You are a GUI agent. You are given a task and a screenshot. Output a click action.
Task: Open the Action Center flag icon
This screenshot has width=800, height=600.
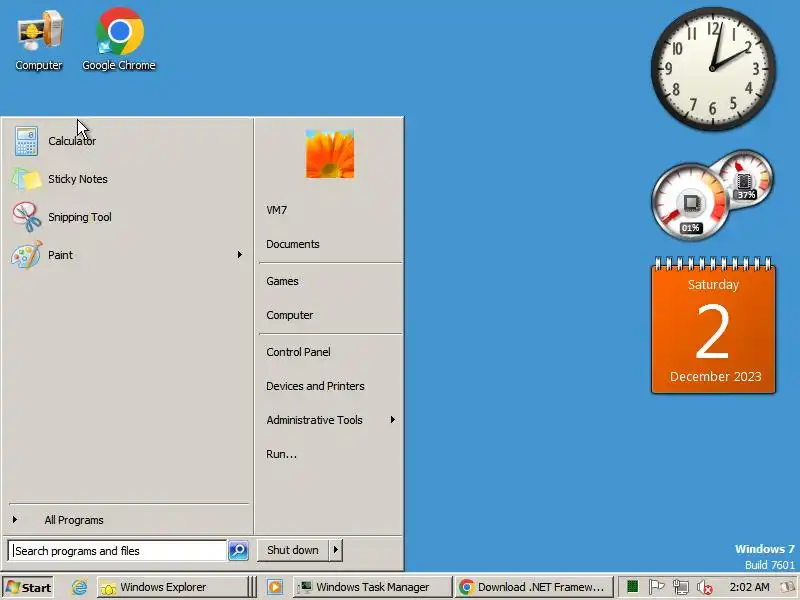tap(656, 587)
